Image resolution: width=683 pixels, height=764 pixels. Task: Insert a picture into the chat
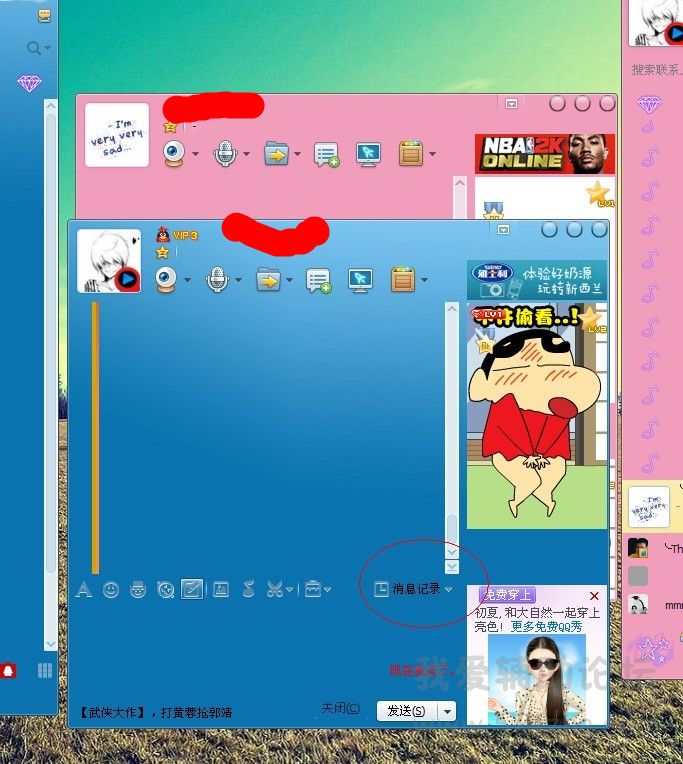221,590
